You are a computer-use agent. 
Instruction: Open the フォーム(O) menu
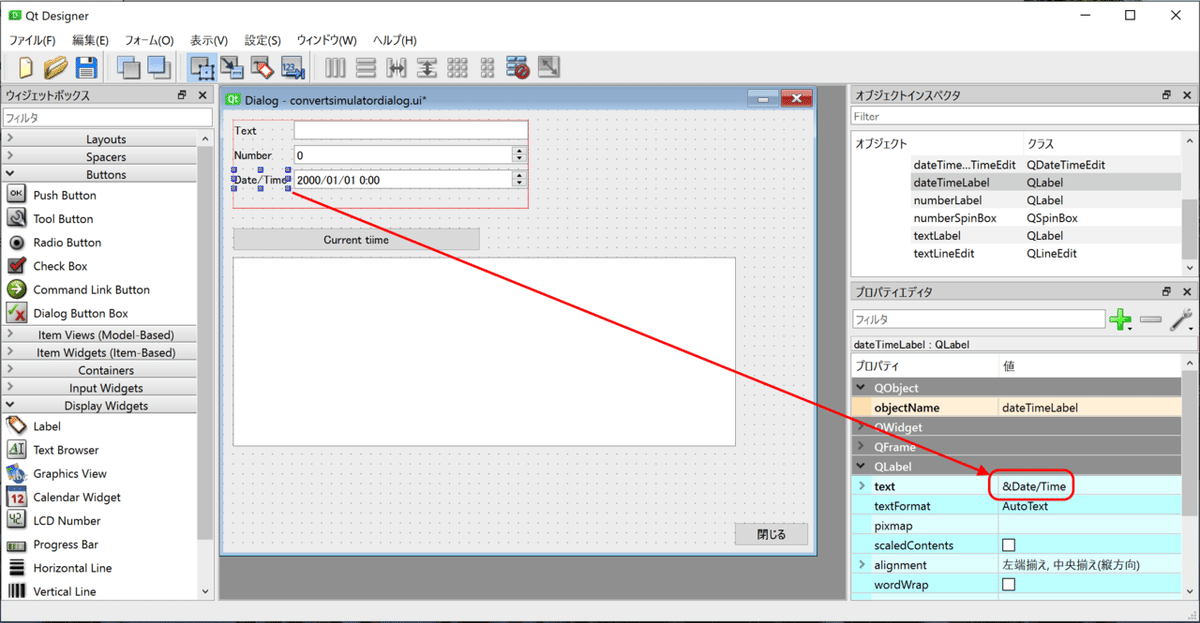click(149, 40)
